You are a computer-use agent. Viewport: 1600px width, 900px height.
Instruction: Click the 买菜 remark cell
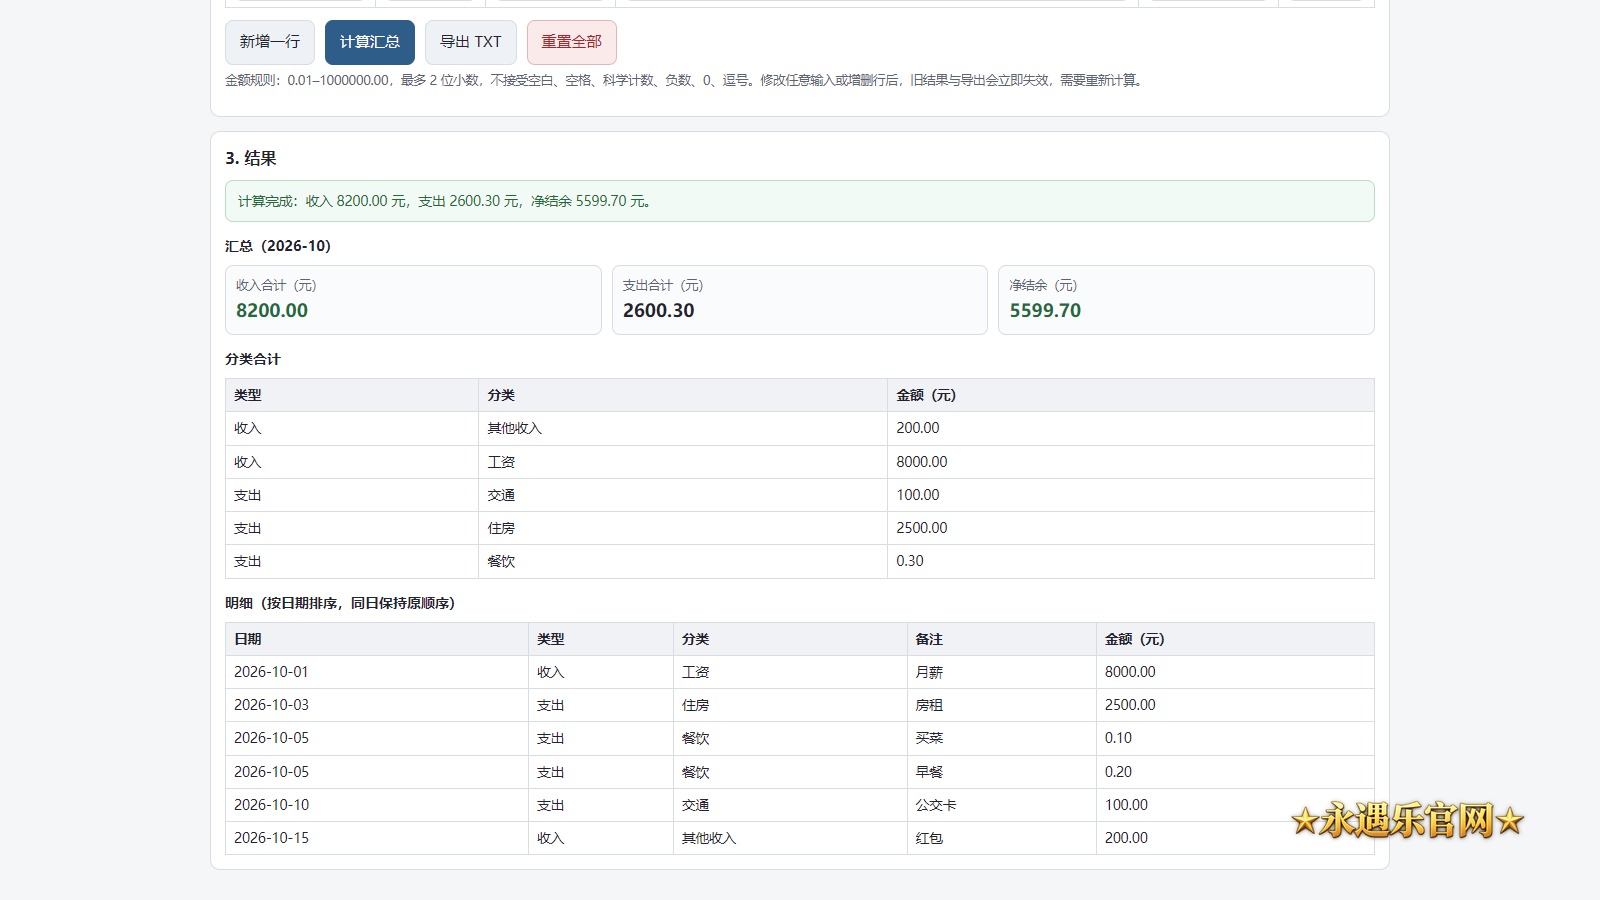pos(1002,738)
